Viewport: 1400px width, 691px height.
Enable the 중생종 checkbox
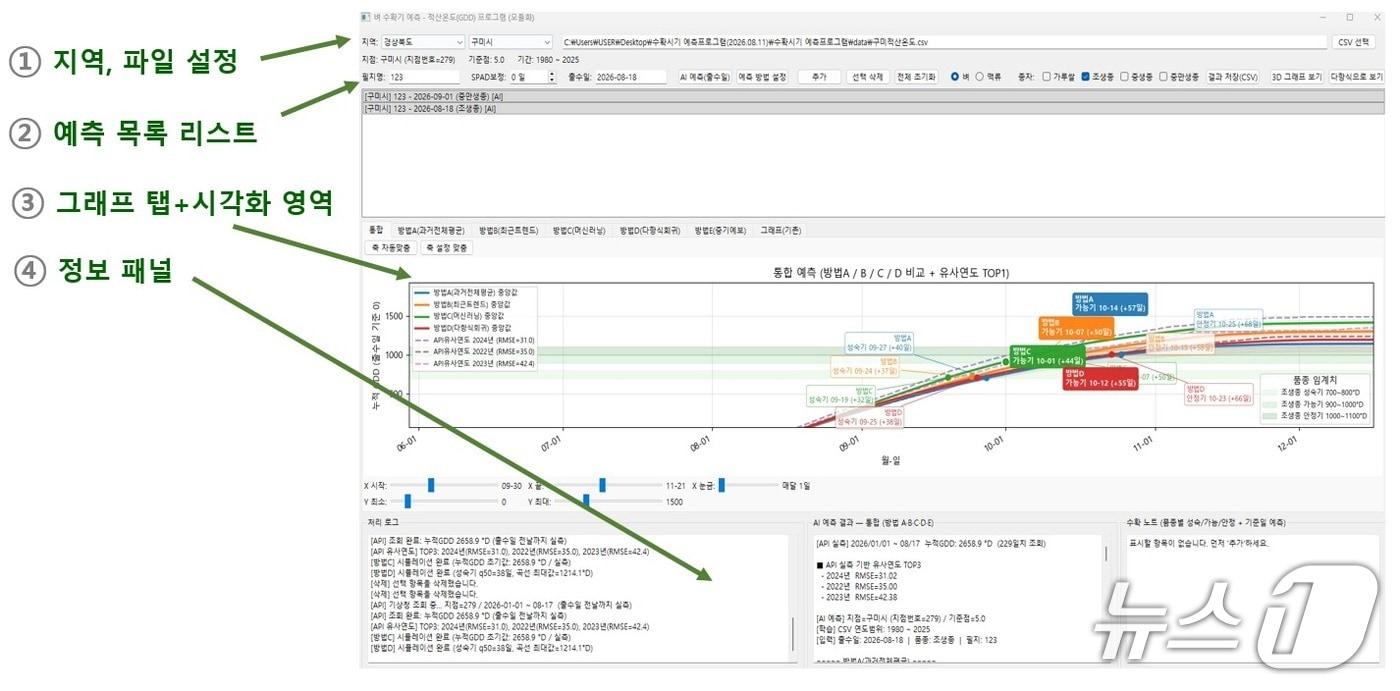click(x=1125, y=77)
